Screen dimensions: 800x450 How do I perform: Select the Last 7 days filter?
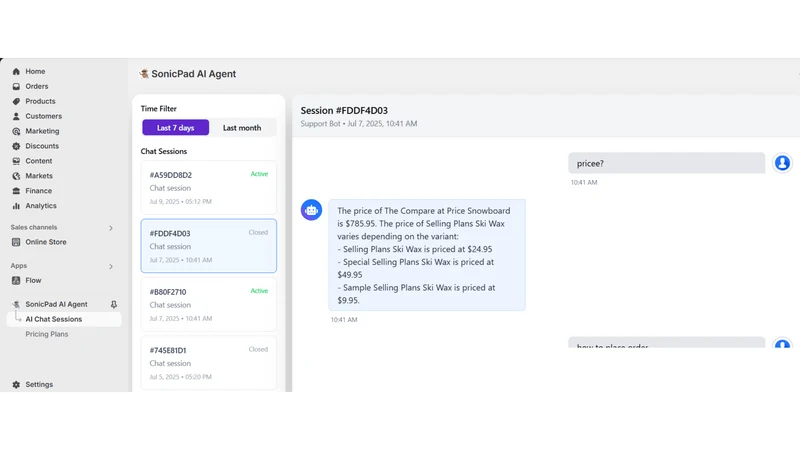176,128
